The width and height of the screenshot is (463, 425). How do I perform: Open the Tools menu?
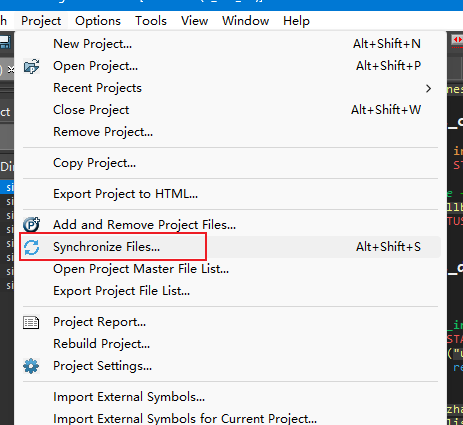click(151, 21)
